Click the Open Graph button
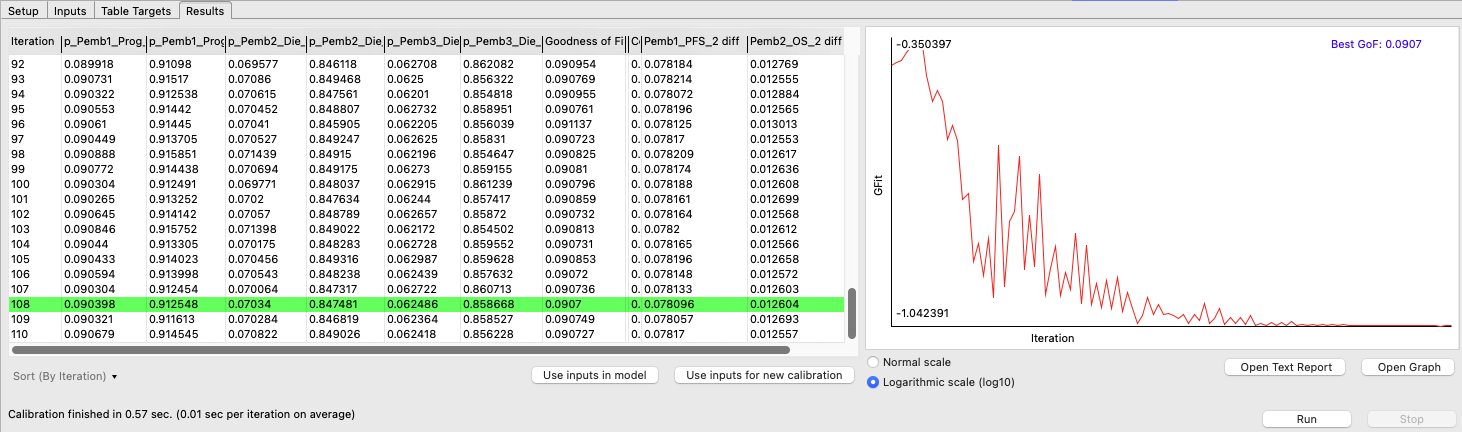This screenshot has height=432, width=1462. pos(1409,367)
